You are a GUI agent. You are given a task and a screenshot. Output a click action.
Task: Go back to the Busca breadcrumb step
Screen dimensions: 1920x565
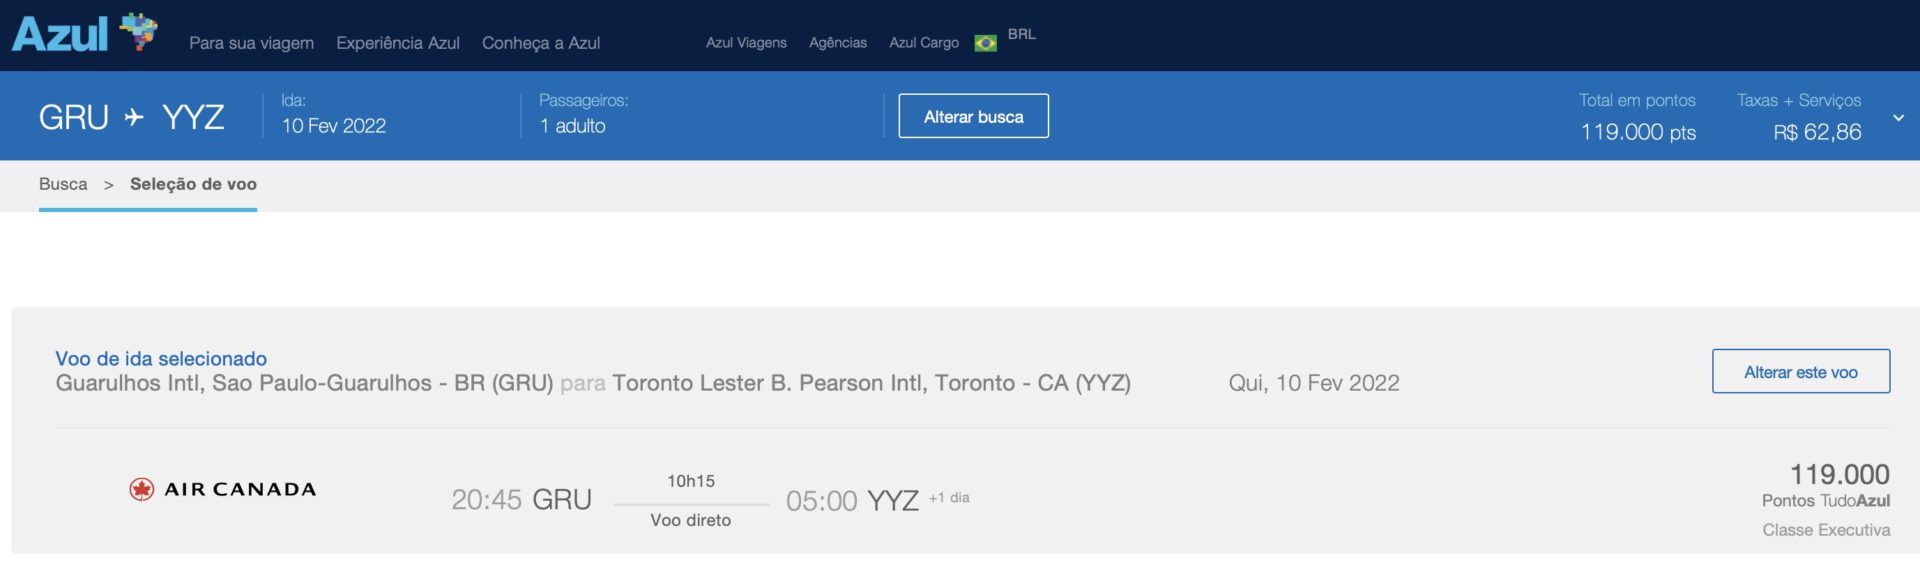(x=63, y=184)
